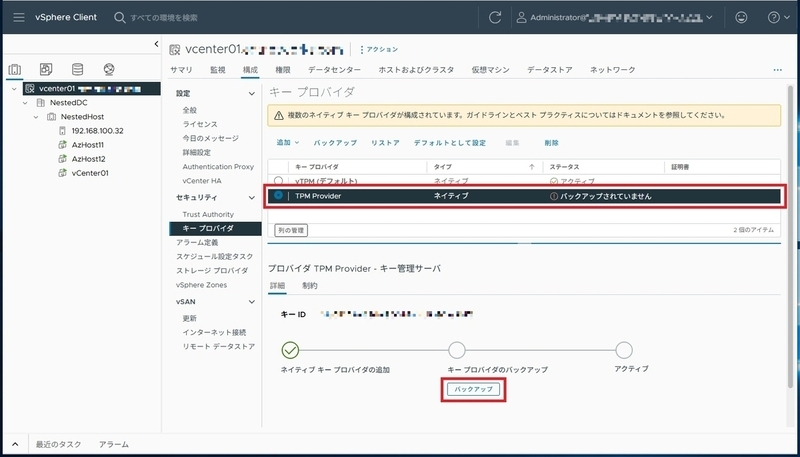Open the hamburger main menu
The width and height of the screenshot is (800, 457).
[19, 17]
